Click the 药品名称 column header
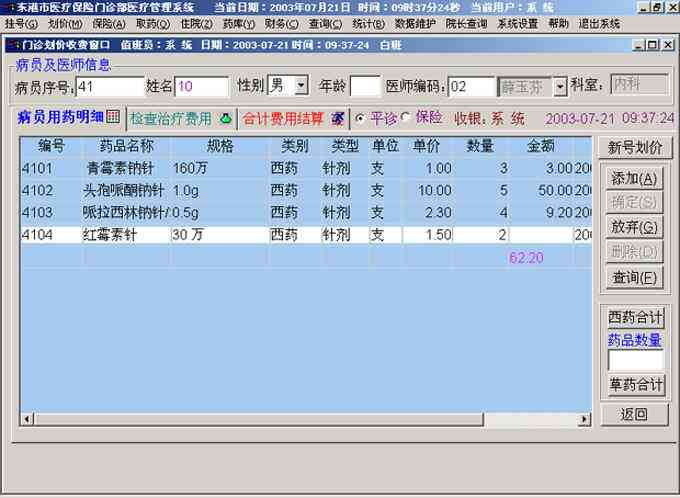This screenshot has width=680, height=498. click(x=126, y=146)
